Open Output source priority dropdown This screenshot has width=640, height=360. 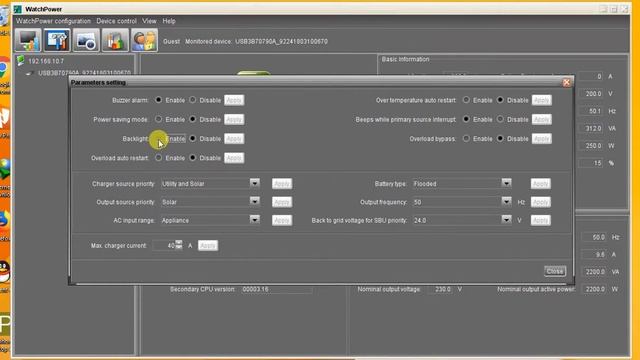(255, 202)
